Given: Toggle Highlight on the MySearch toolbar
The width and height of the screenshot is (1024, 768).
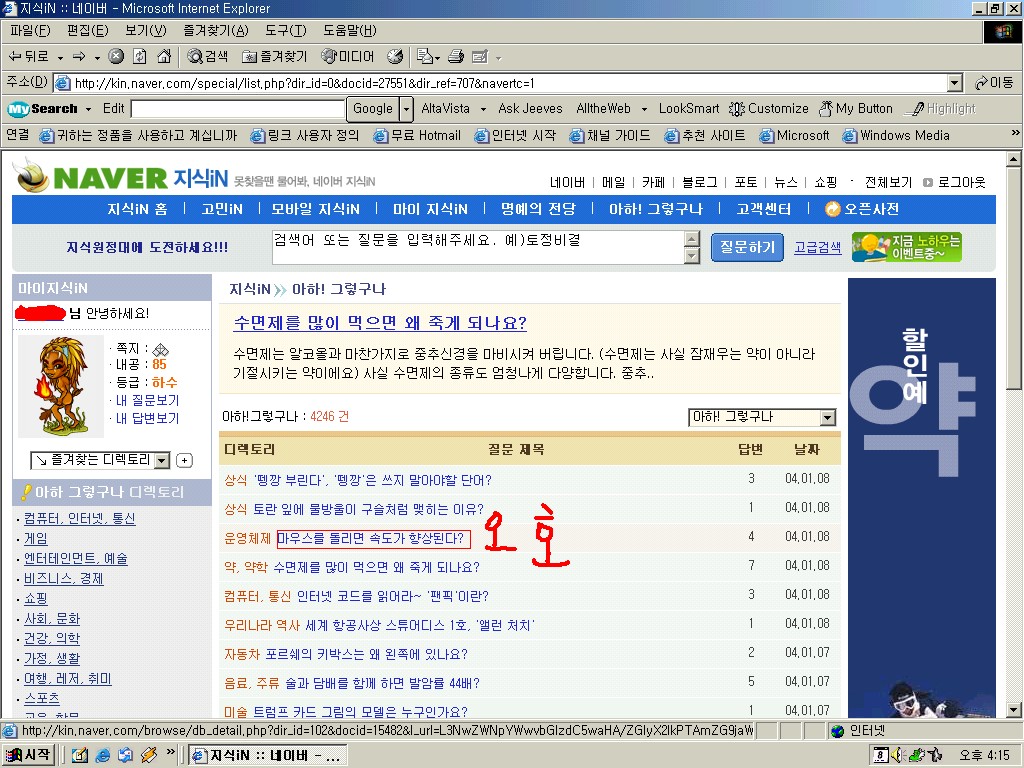Looking at the screenshot, I should click(x=940, y=108).
